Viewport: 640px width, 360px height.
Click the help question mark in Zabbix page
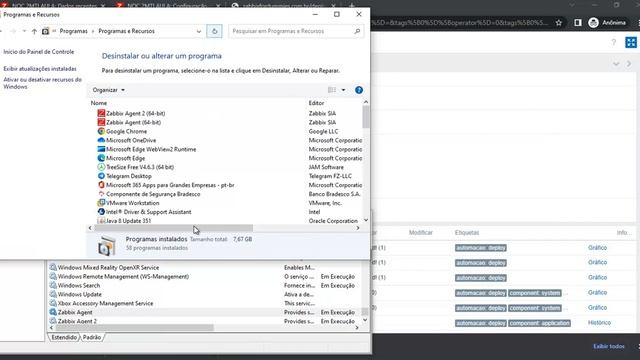[613, 42]
